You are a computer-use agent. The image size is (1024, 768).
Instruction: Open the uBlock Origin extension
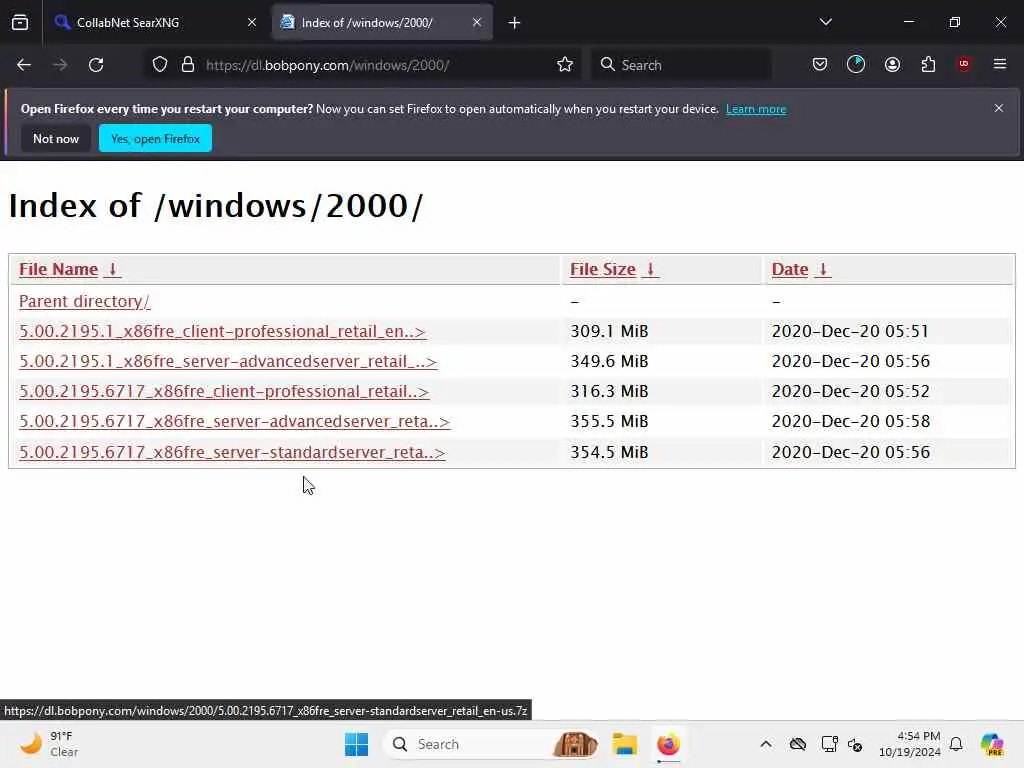[x=964, y=64]
